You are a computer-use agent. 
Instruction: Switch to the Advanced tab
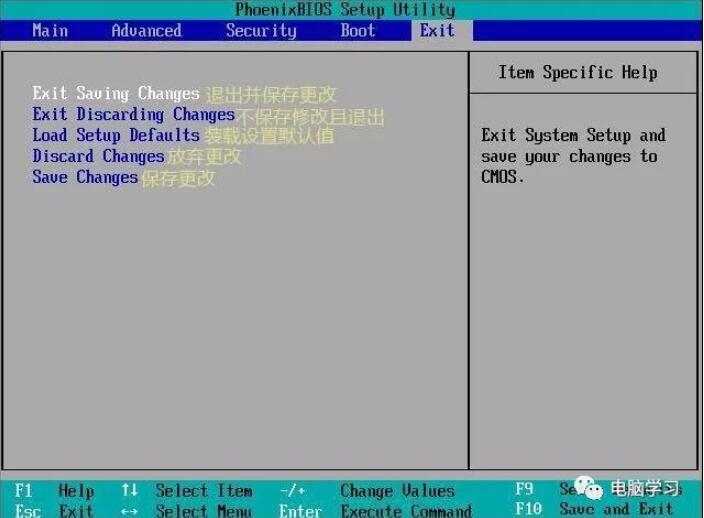[x=146, y=31]
